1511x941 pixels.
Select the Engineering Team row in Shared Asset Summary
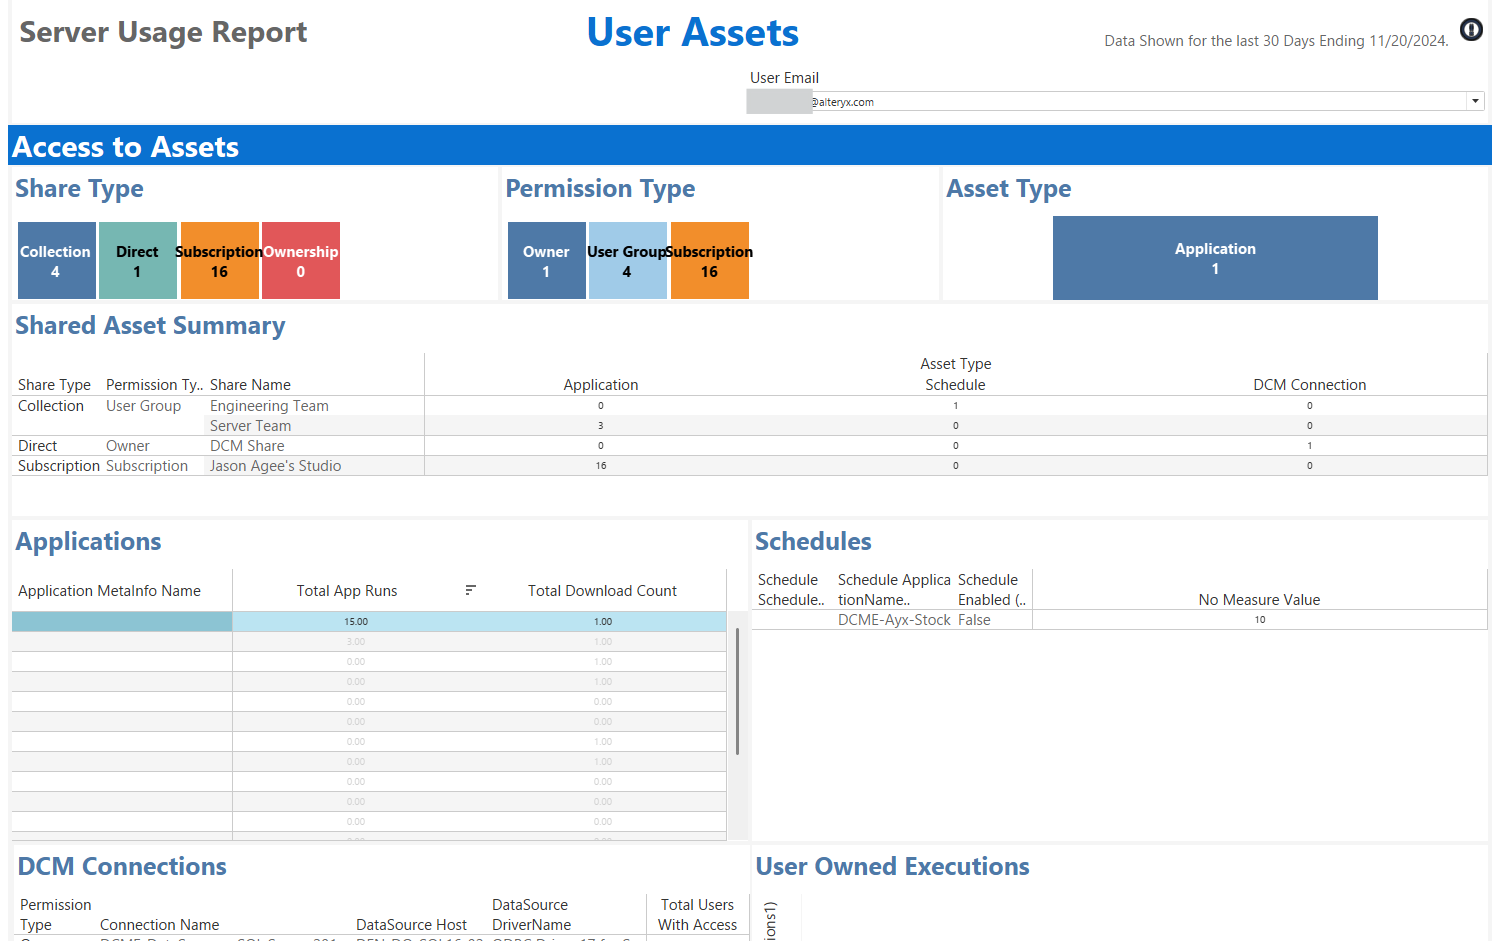coord(268,406)
